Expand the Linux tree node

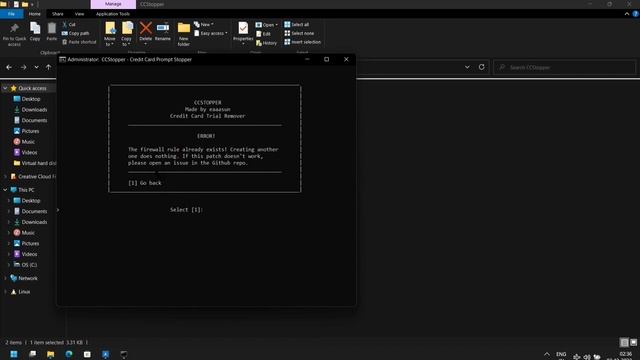pos(5,292)
